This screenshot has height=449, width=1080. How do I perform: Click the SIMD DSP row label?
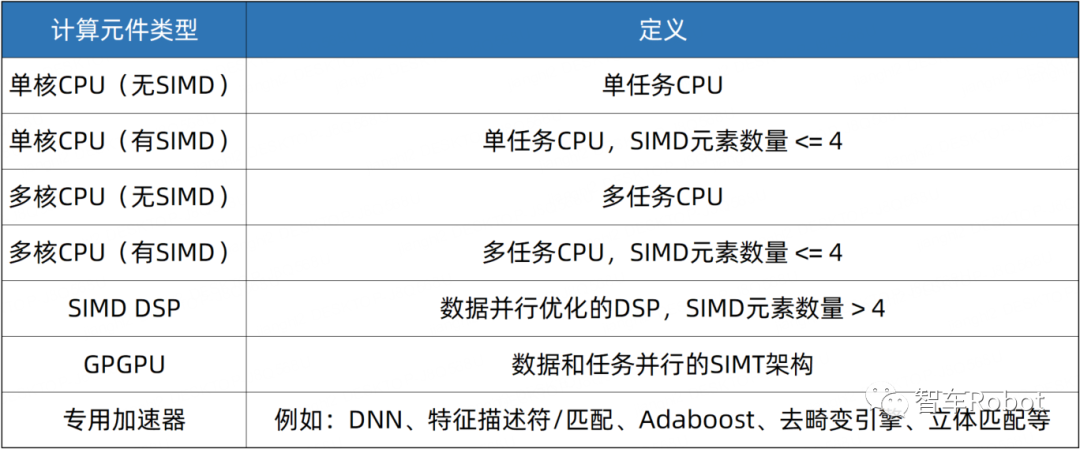pos(124,308)
